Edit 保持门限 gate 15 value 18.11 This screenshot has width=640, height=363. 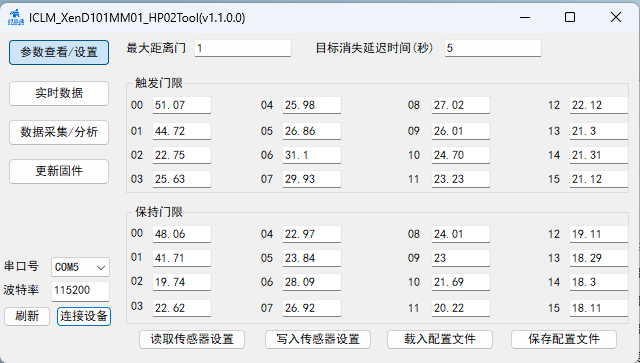point(599,308)
